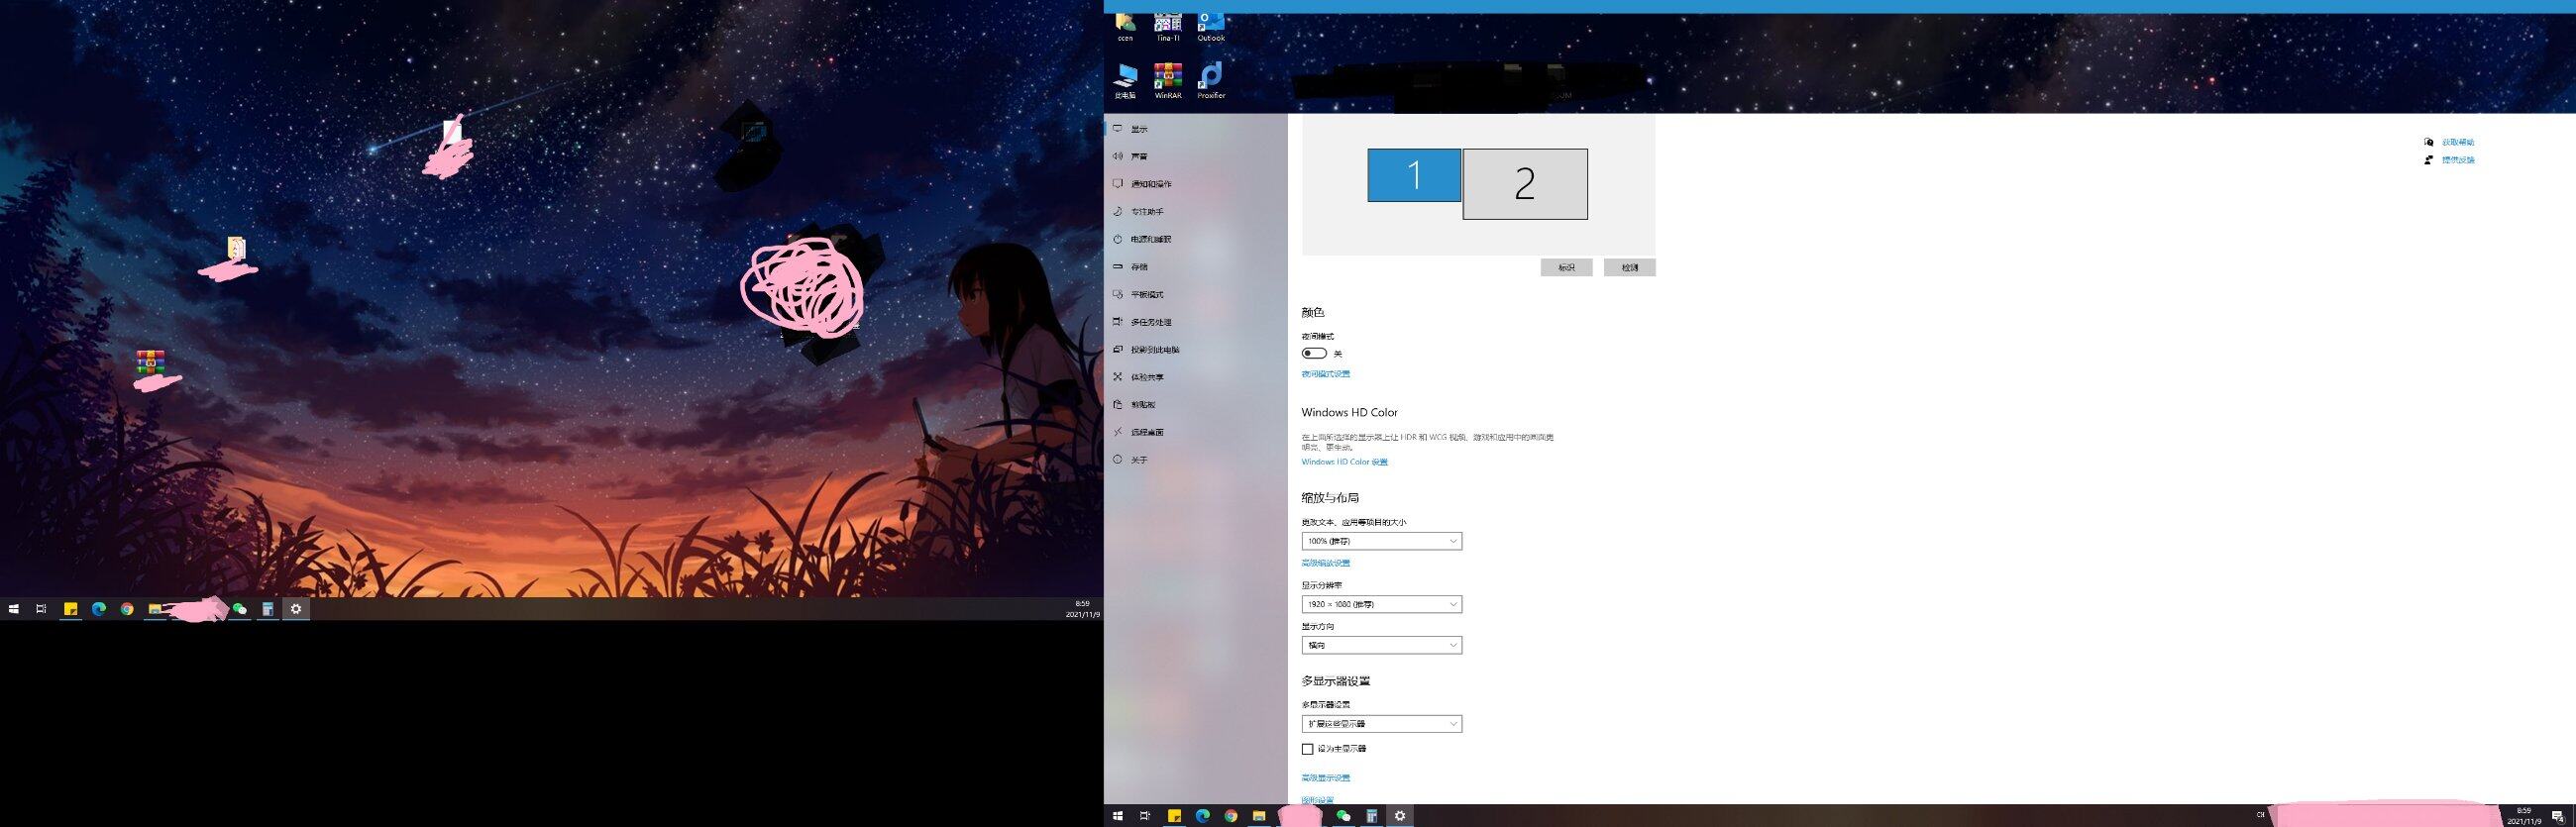Expand the 扩展这些显示器 multiple displays dropdown
Screen dimensions: 2576x827
pyautogui.click(x=1382, y=724)
